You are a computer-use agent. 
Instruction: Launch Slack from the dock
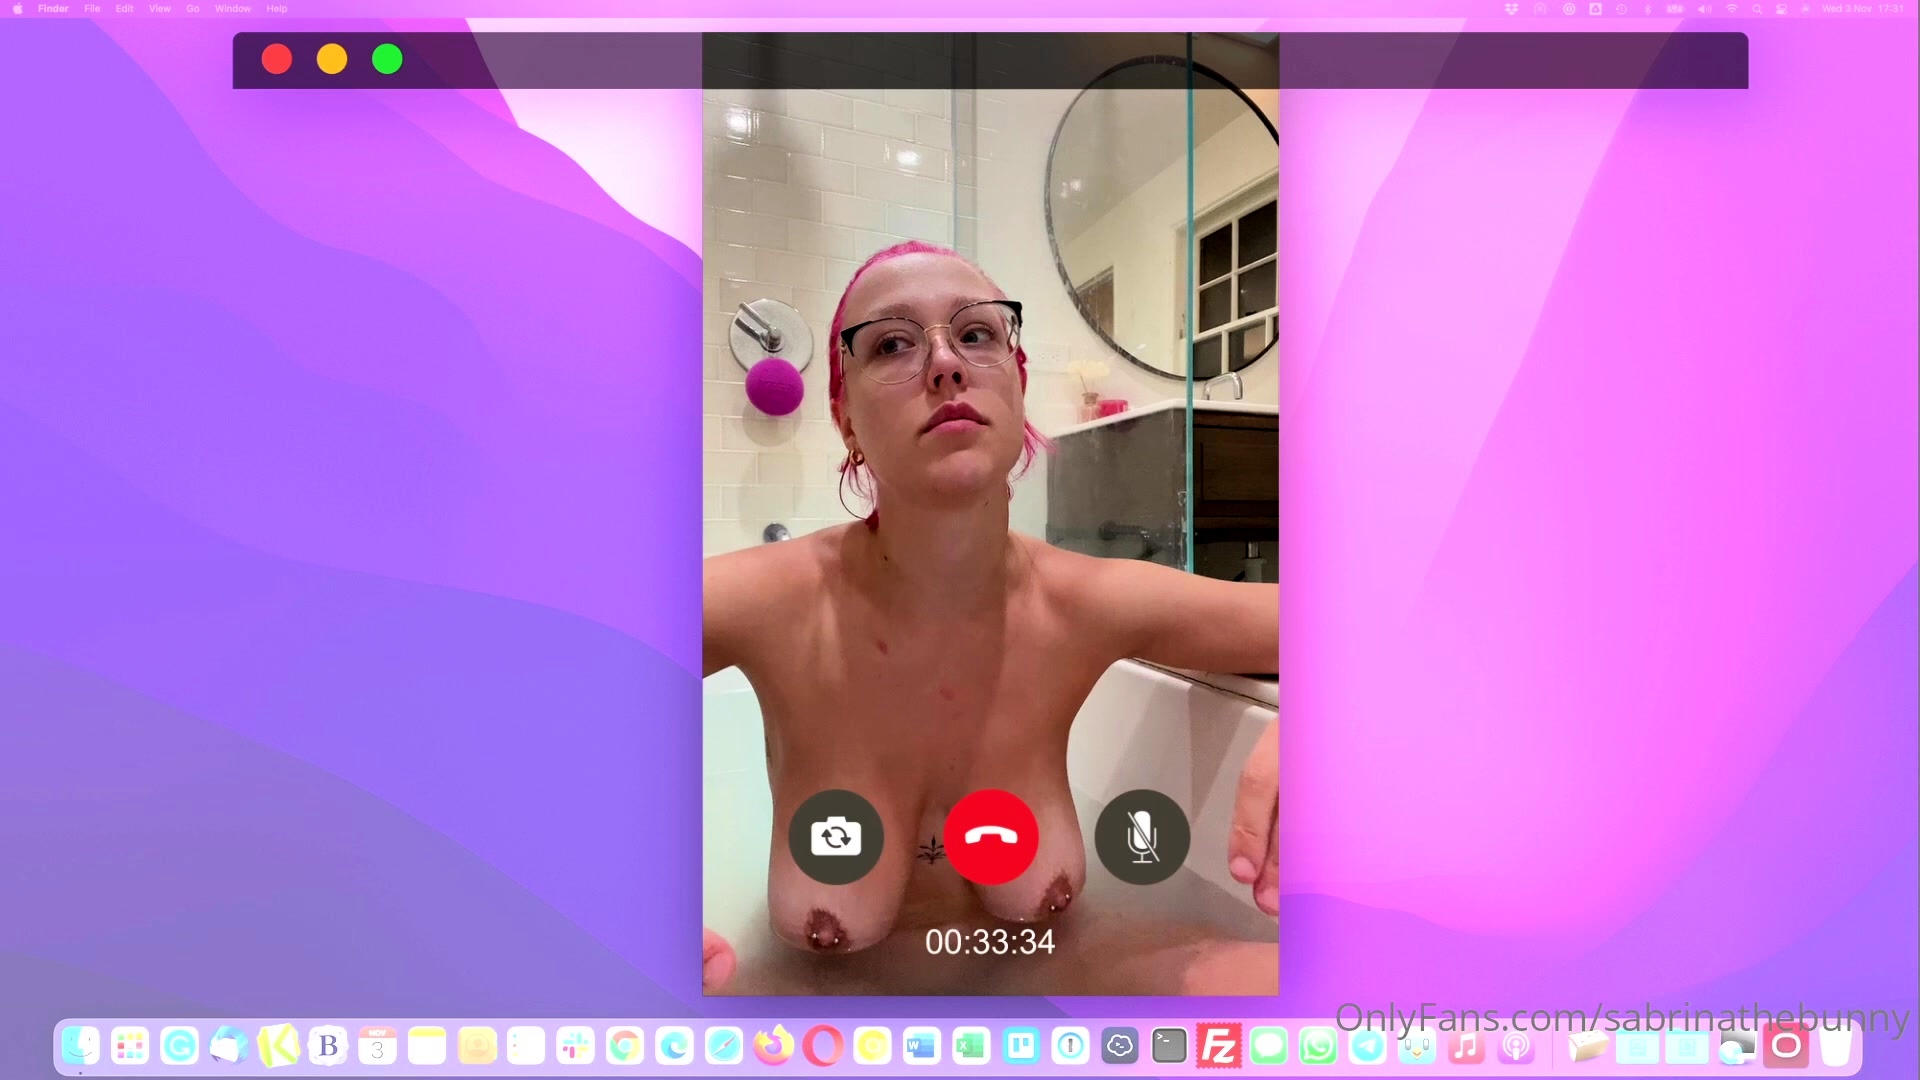pyautogui.click(x=576, y=1047)
